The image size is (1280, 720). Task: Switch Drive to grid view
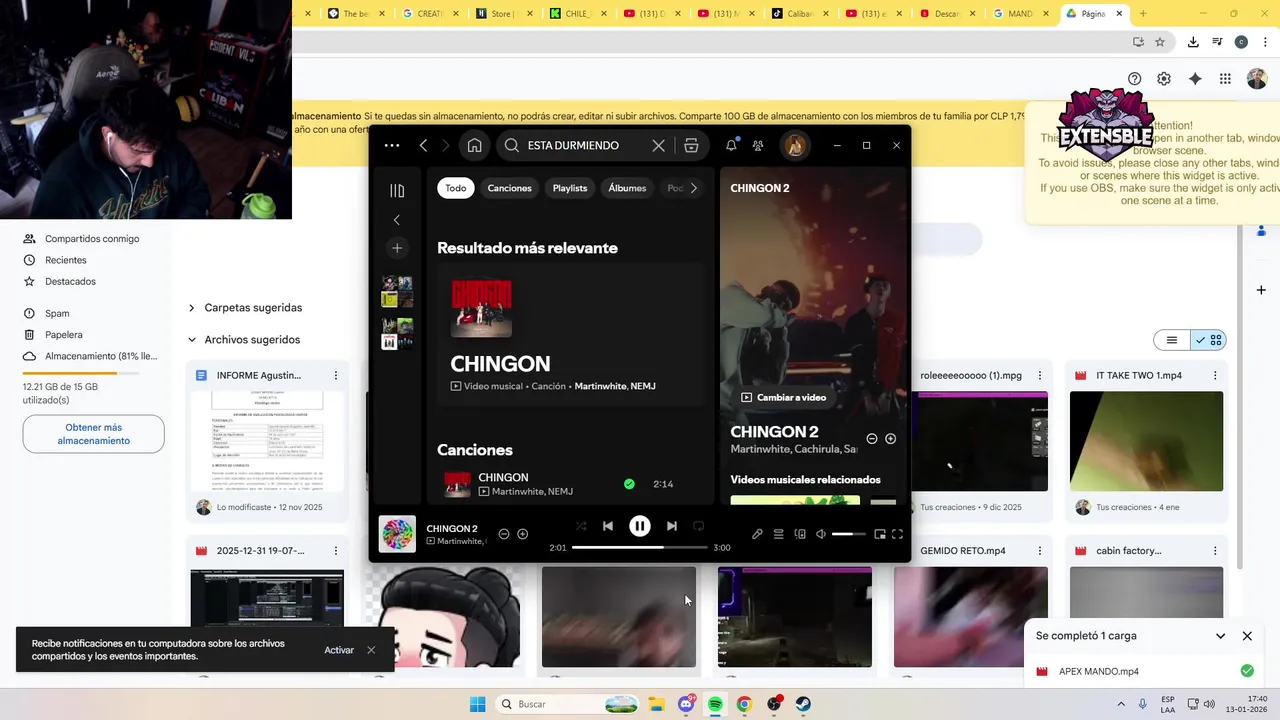[1208, 340]
